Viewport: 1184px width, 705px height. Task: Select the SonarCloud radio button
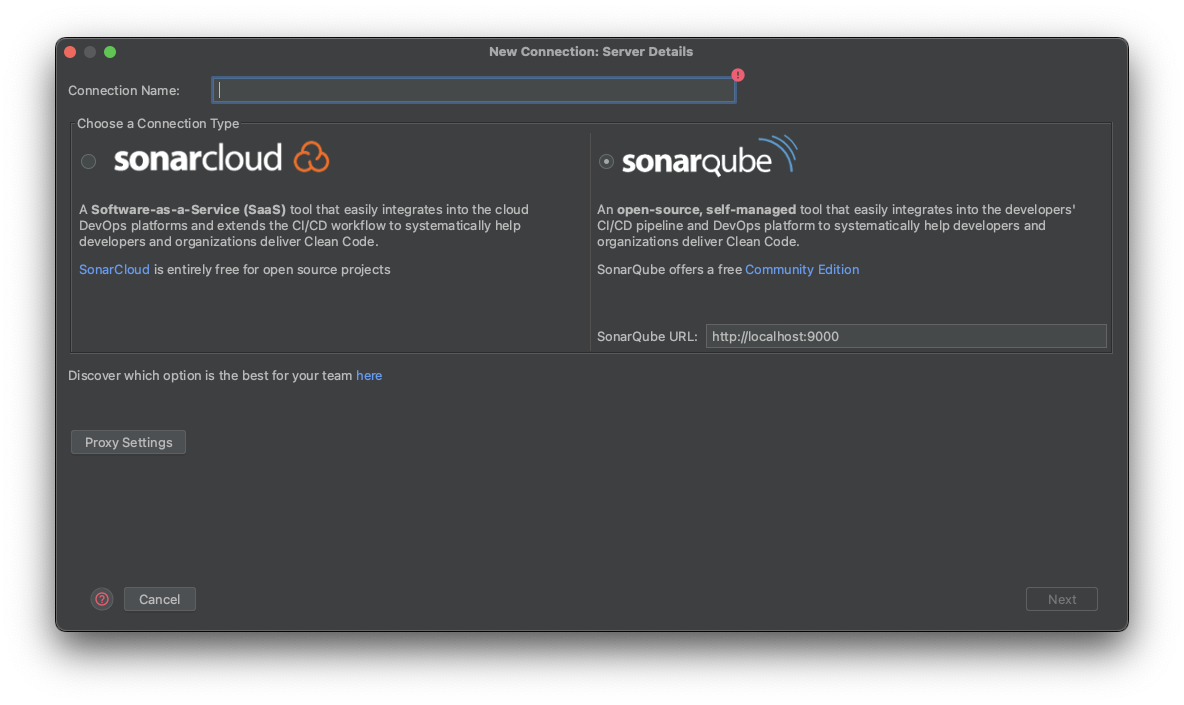point(88,162)
